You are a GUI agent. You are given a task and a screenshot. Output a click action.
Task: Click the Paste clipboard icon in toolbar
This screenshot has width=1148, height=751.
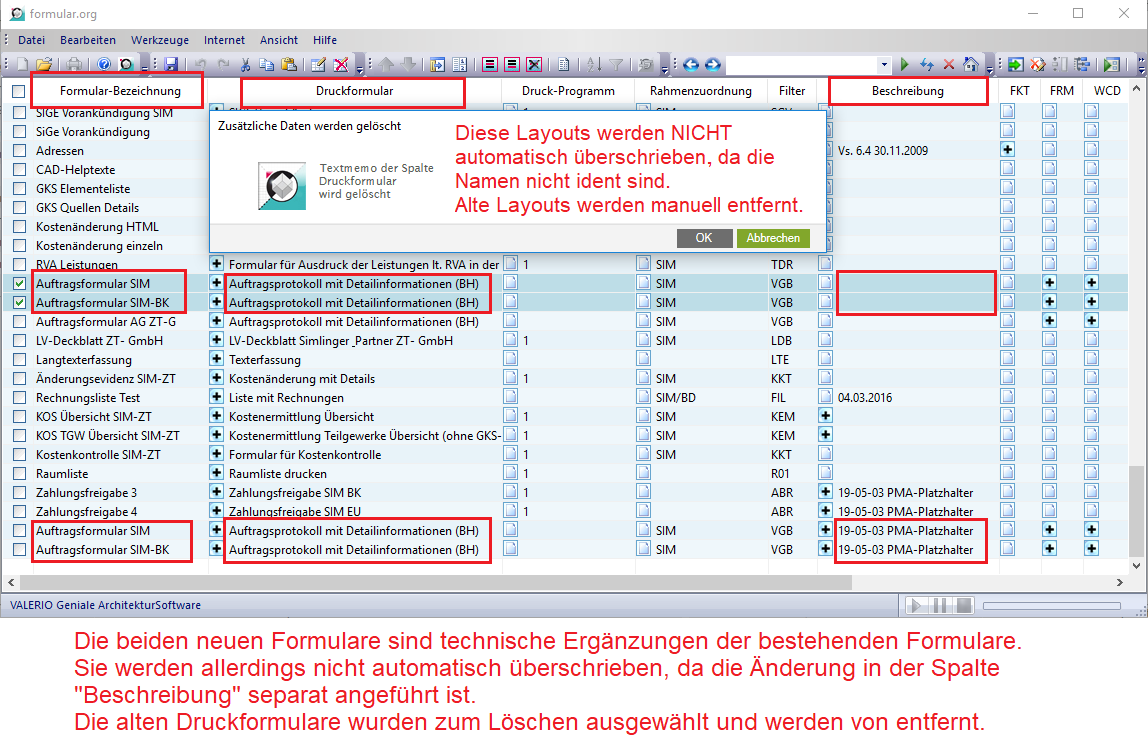pyautogui.click(x=289, y=65)
